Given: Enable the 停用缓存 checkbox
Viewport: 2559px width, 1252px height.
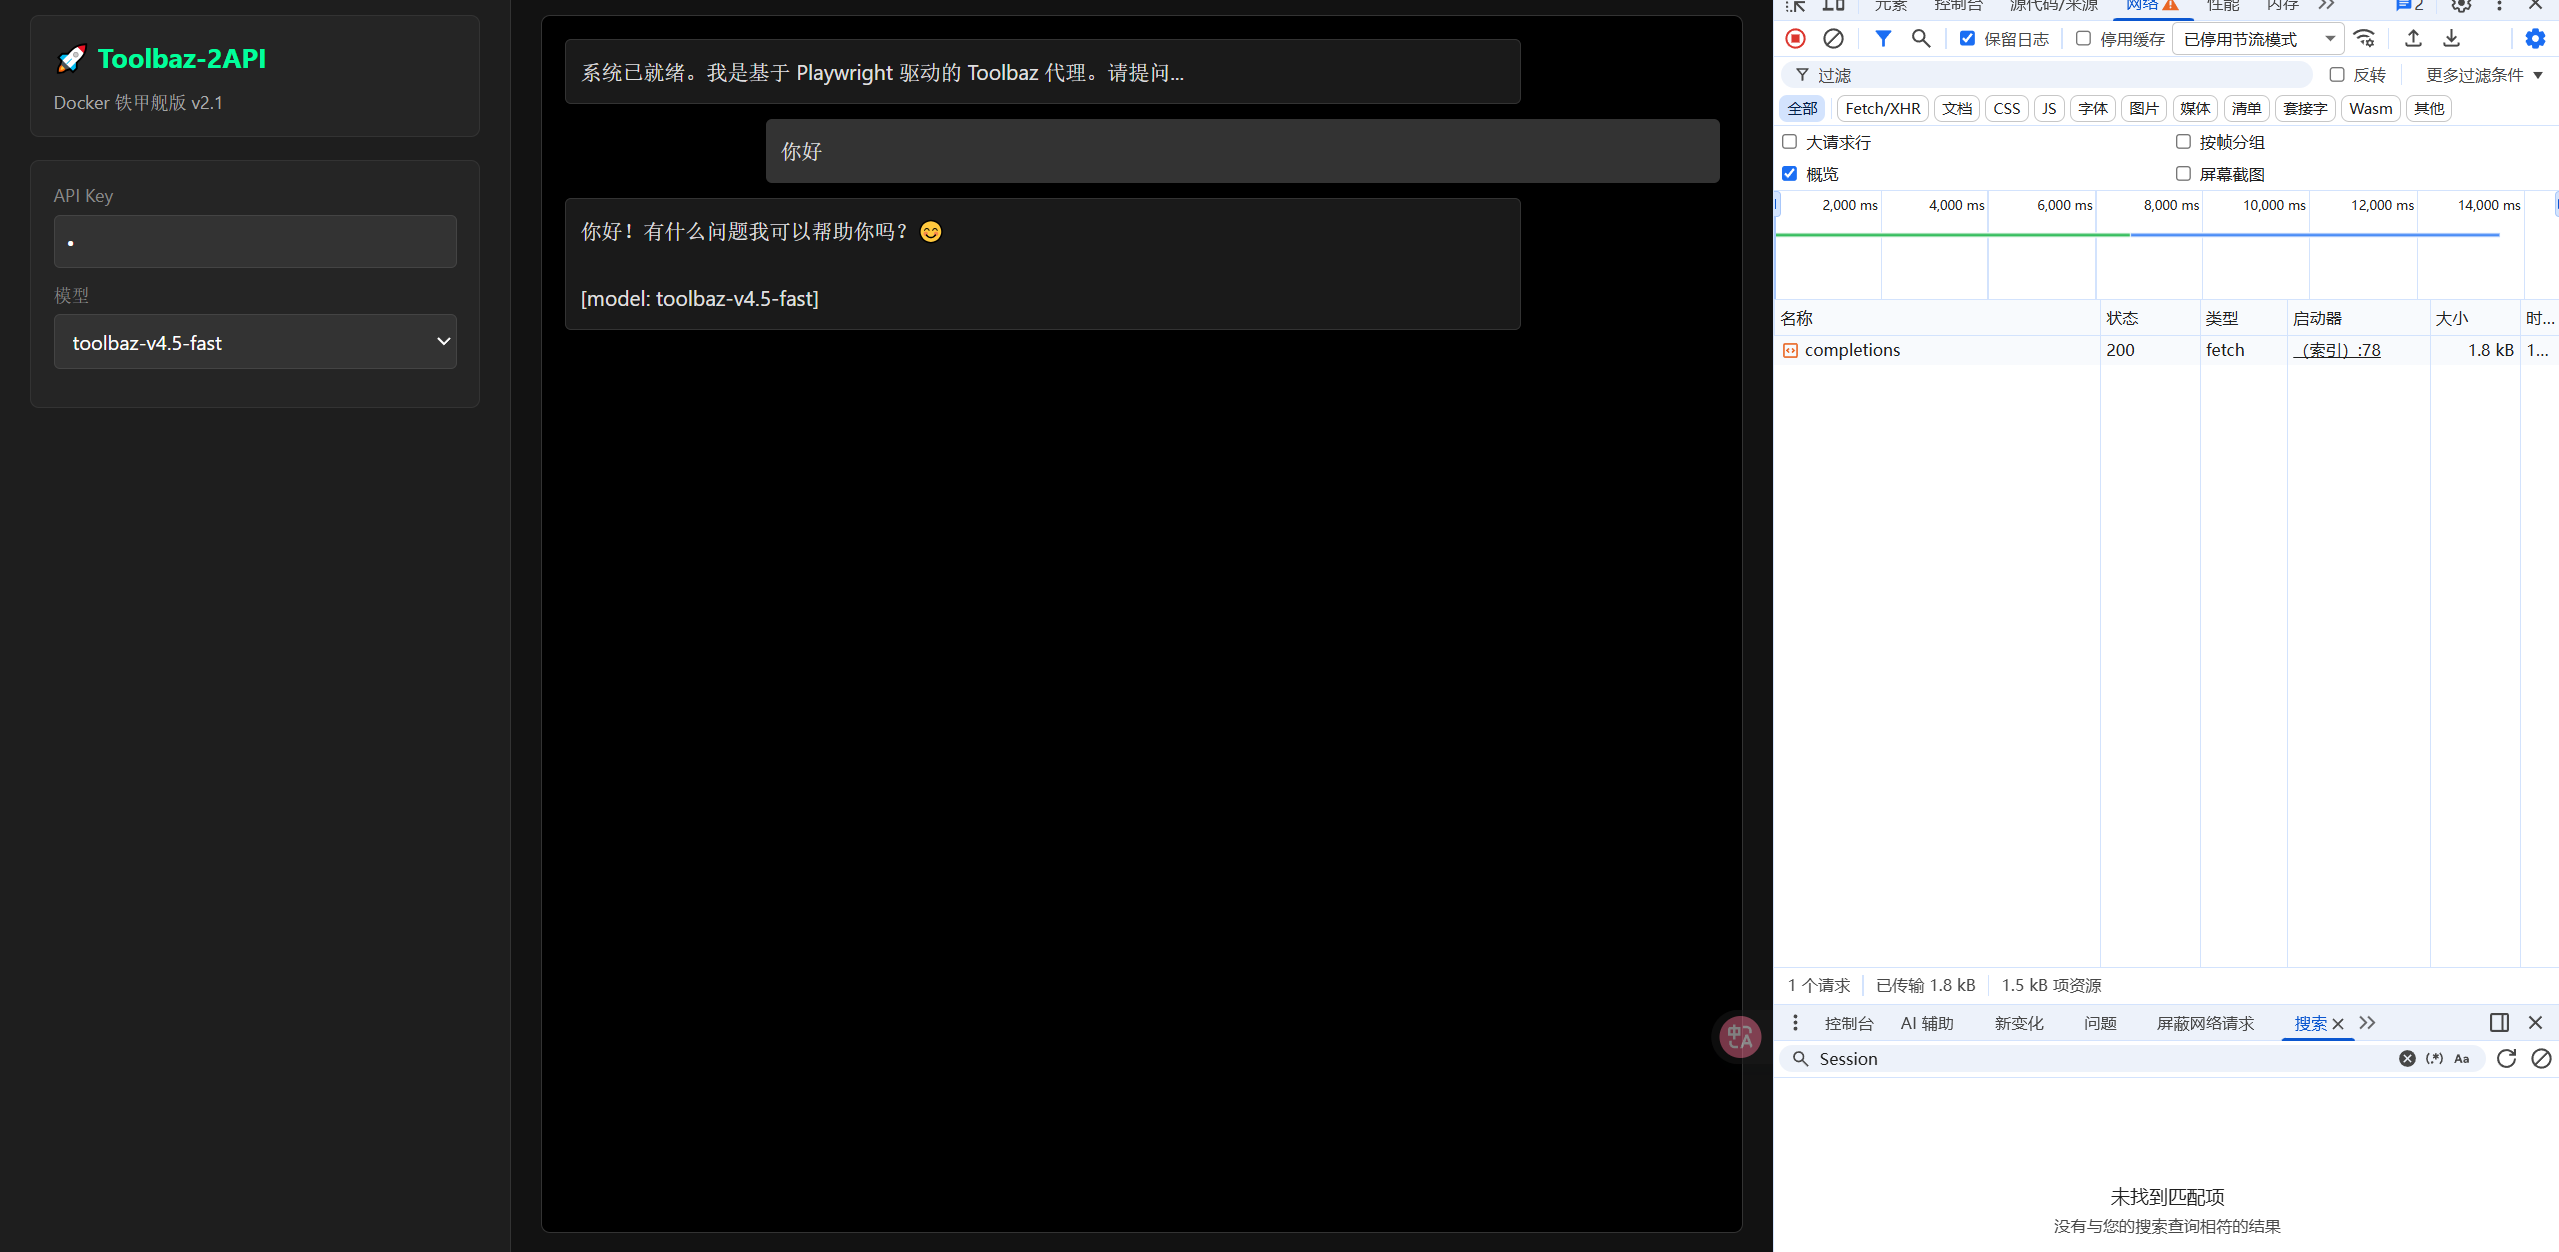Looking at the screenshot, I should 2083,39.
